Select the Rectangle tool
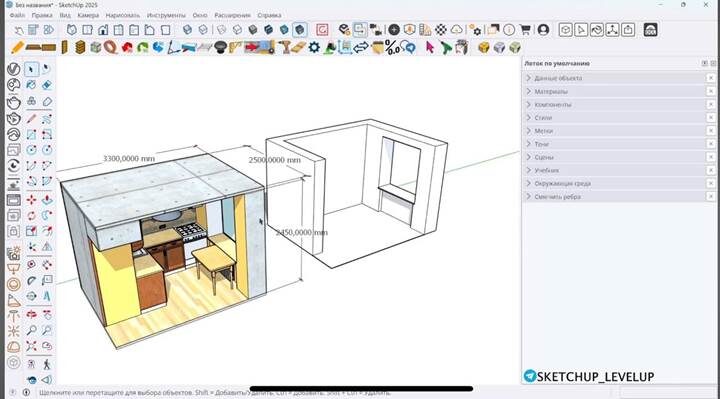This screenshot has height=399, width=720. 31,135
